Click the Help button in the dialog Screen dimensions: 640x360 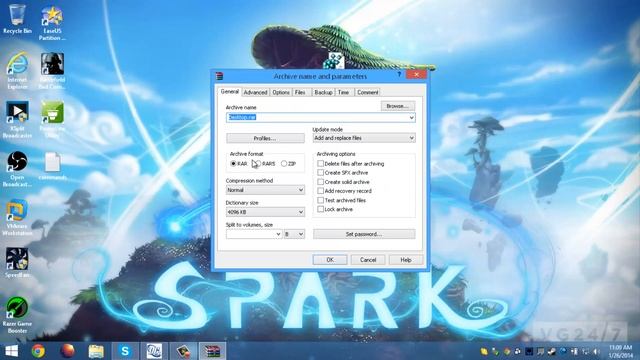(406, 260)
